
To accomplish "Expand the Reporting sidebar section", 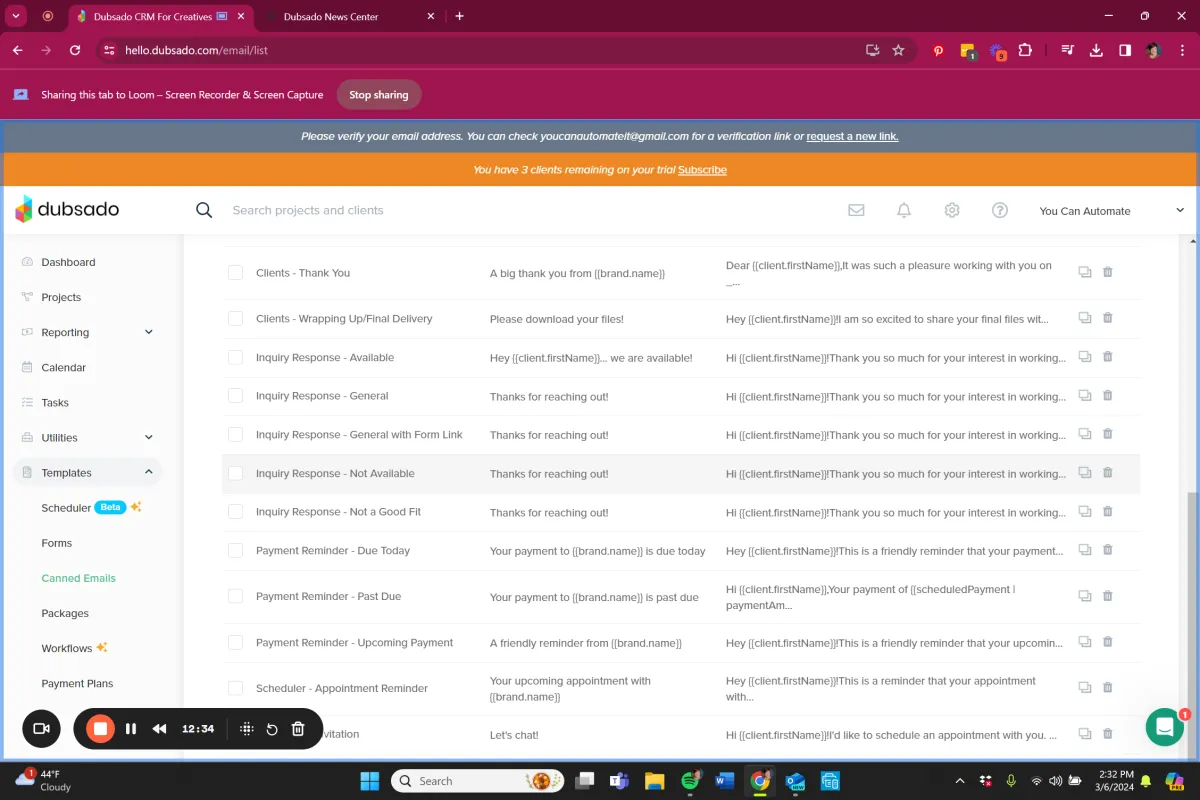I will point(149,332).
